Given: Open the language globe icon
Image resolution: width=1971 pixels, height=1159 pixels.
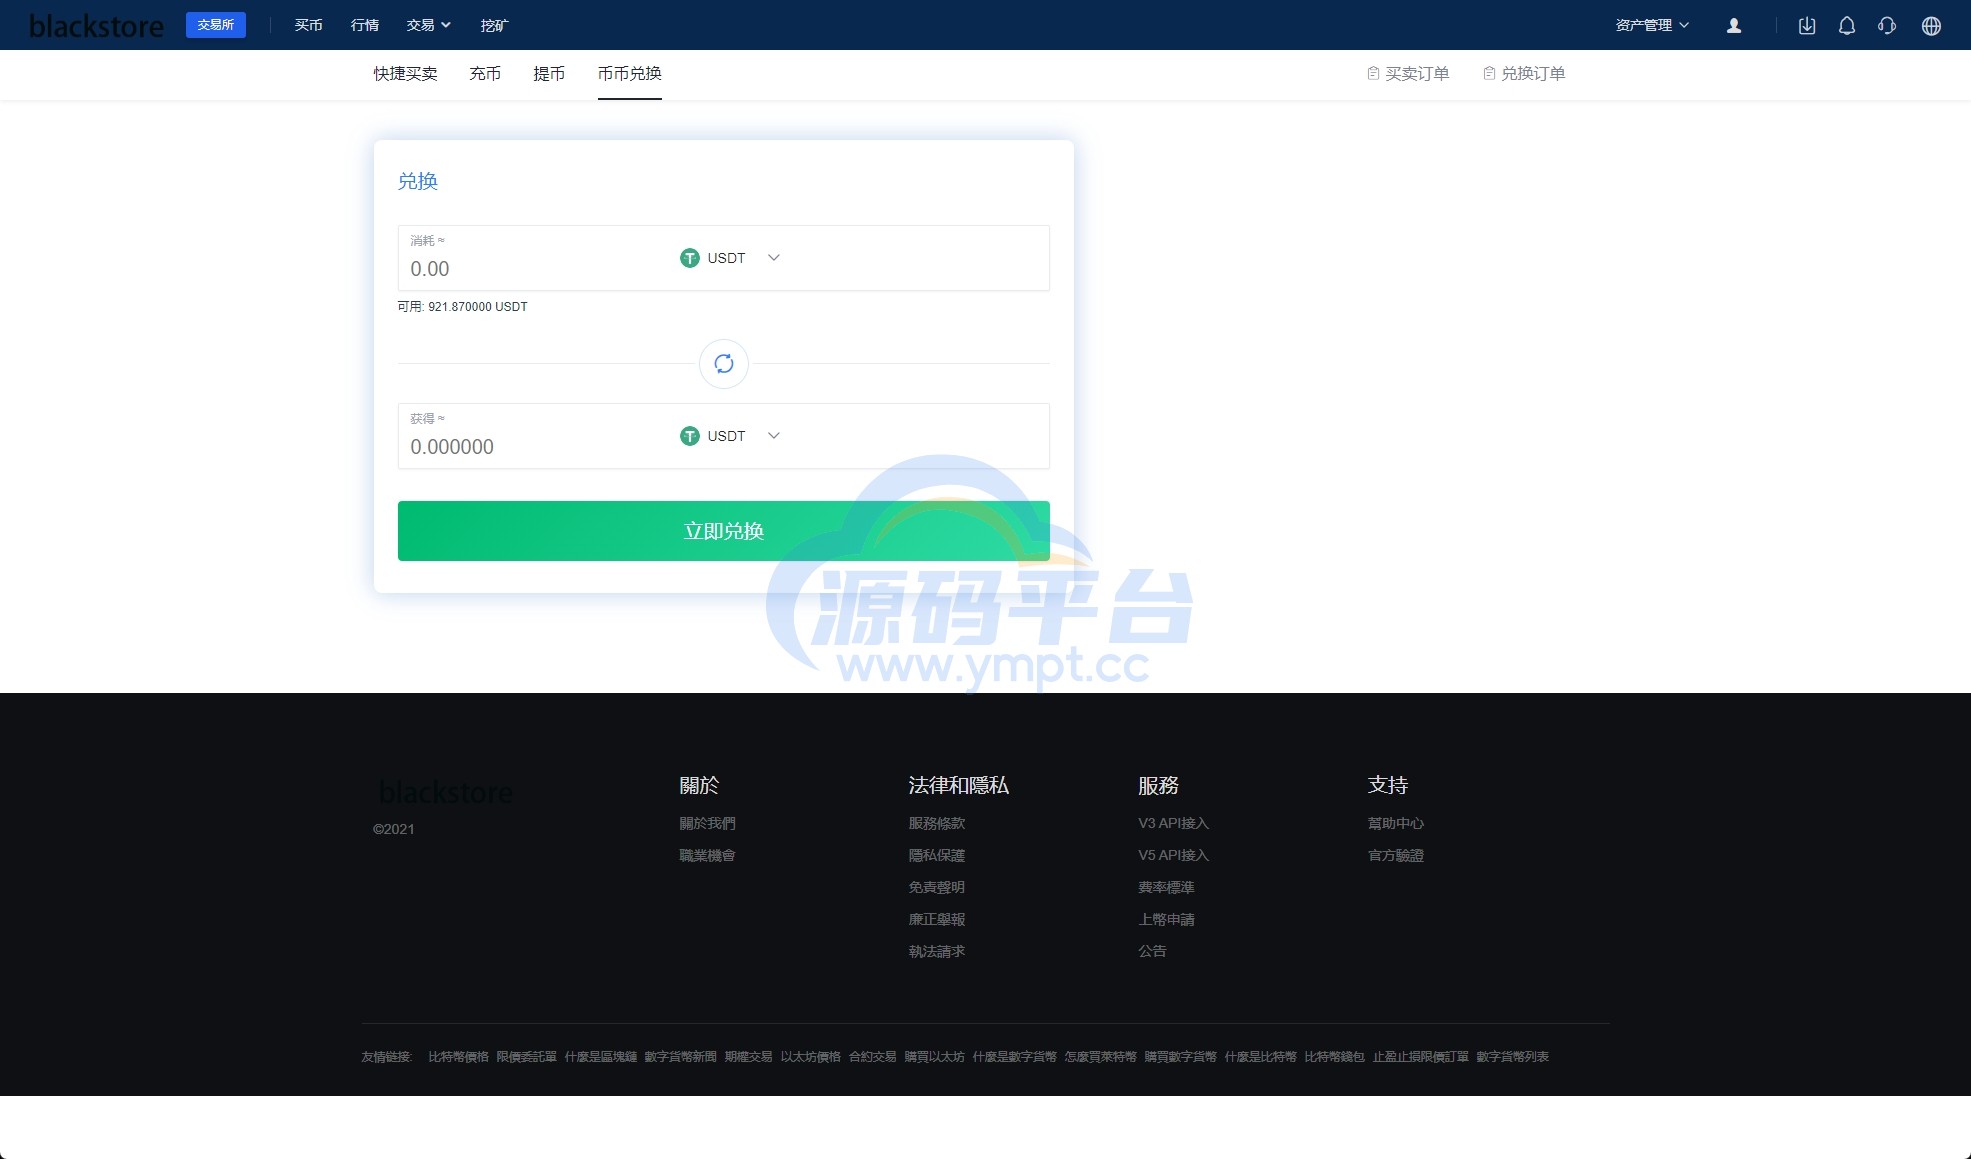Looking at the screenshot, I should coord(1931,26).
